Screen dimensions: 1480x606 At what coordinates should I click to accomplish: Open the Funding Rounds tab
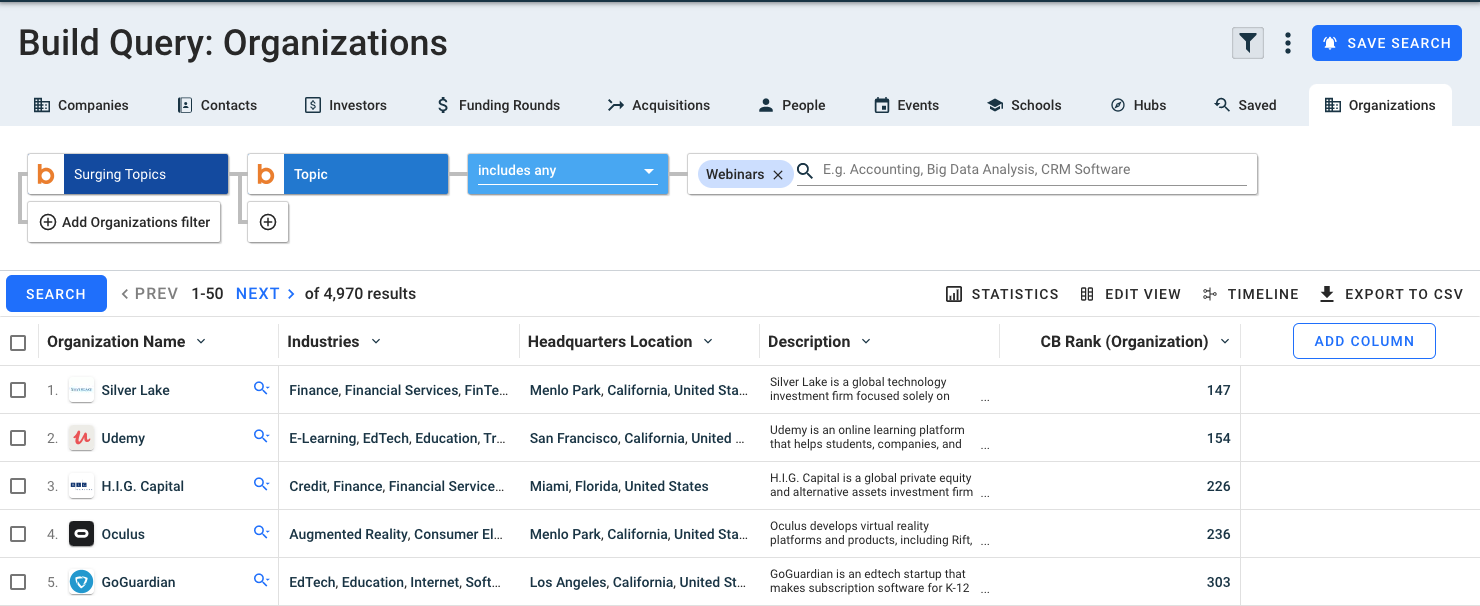tap(498, 105)
